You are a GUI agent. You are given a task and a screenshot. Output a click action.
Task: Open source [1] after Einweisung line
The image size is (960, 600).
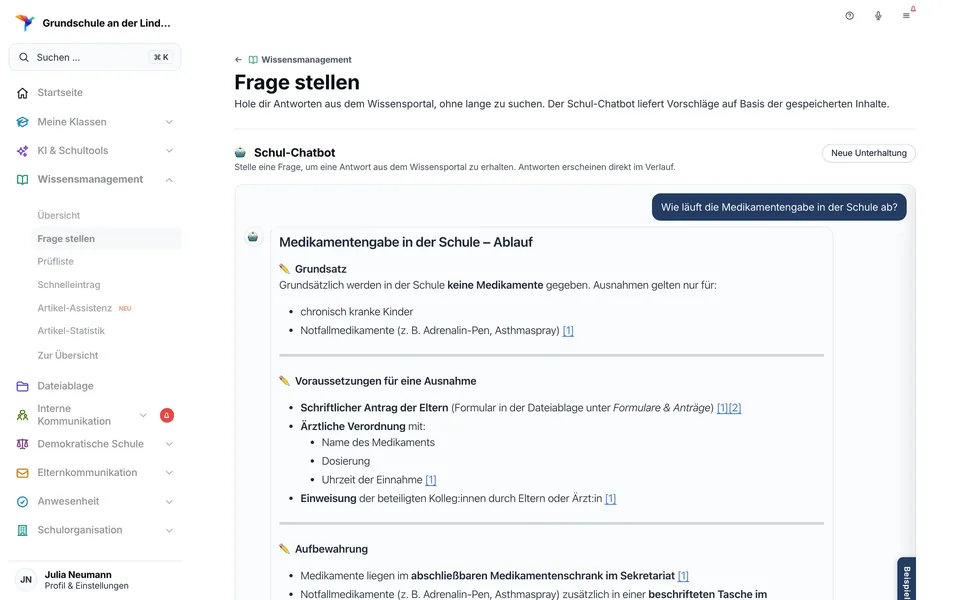pos(610,498)
